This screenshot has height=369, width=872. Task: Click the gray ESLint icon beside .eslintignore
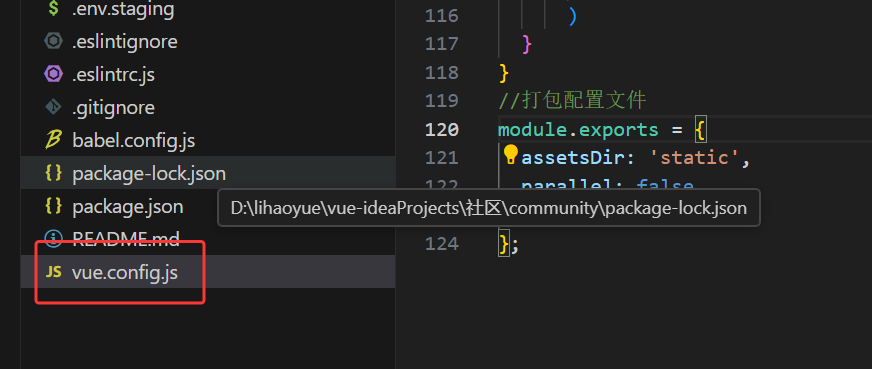[53, 41]
